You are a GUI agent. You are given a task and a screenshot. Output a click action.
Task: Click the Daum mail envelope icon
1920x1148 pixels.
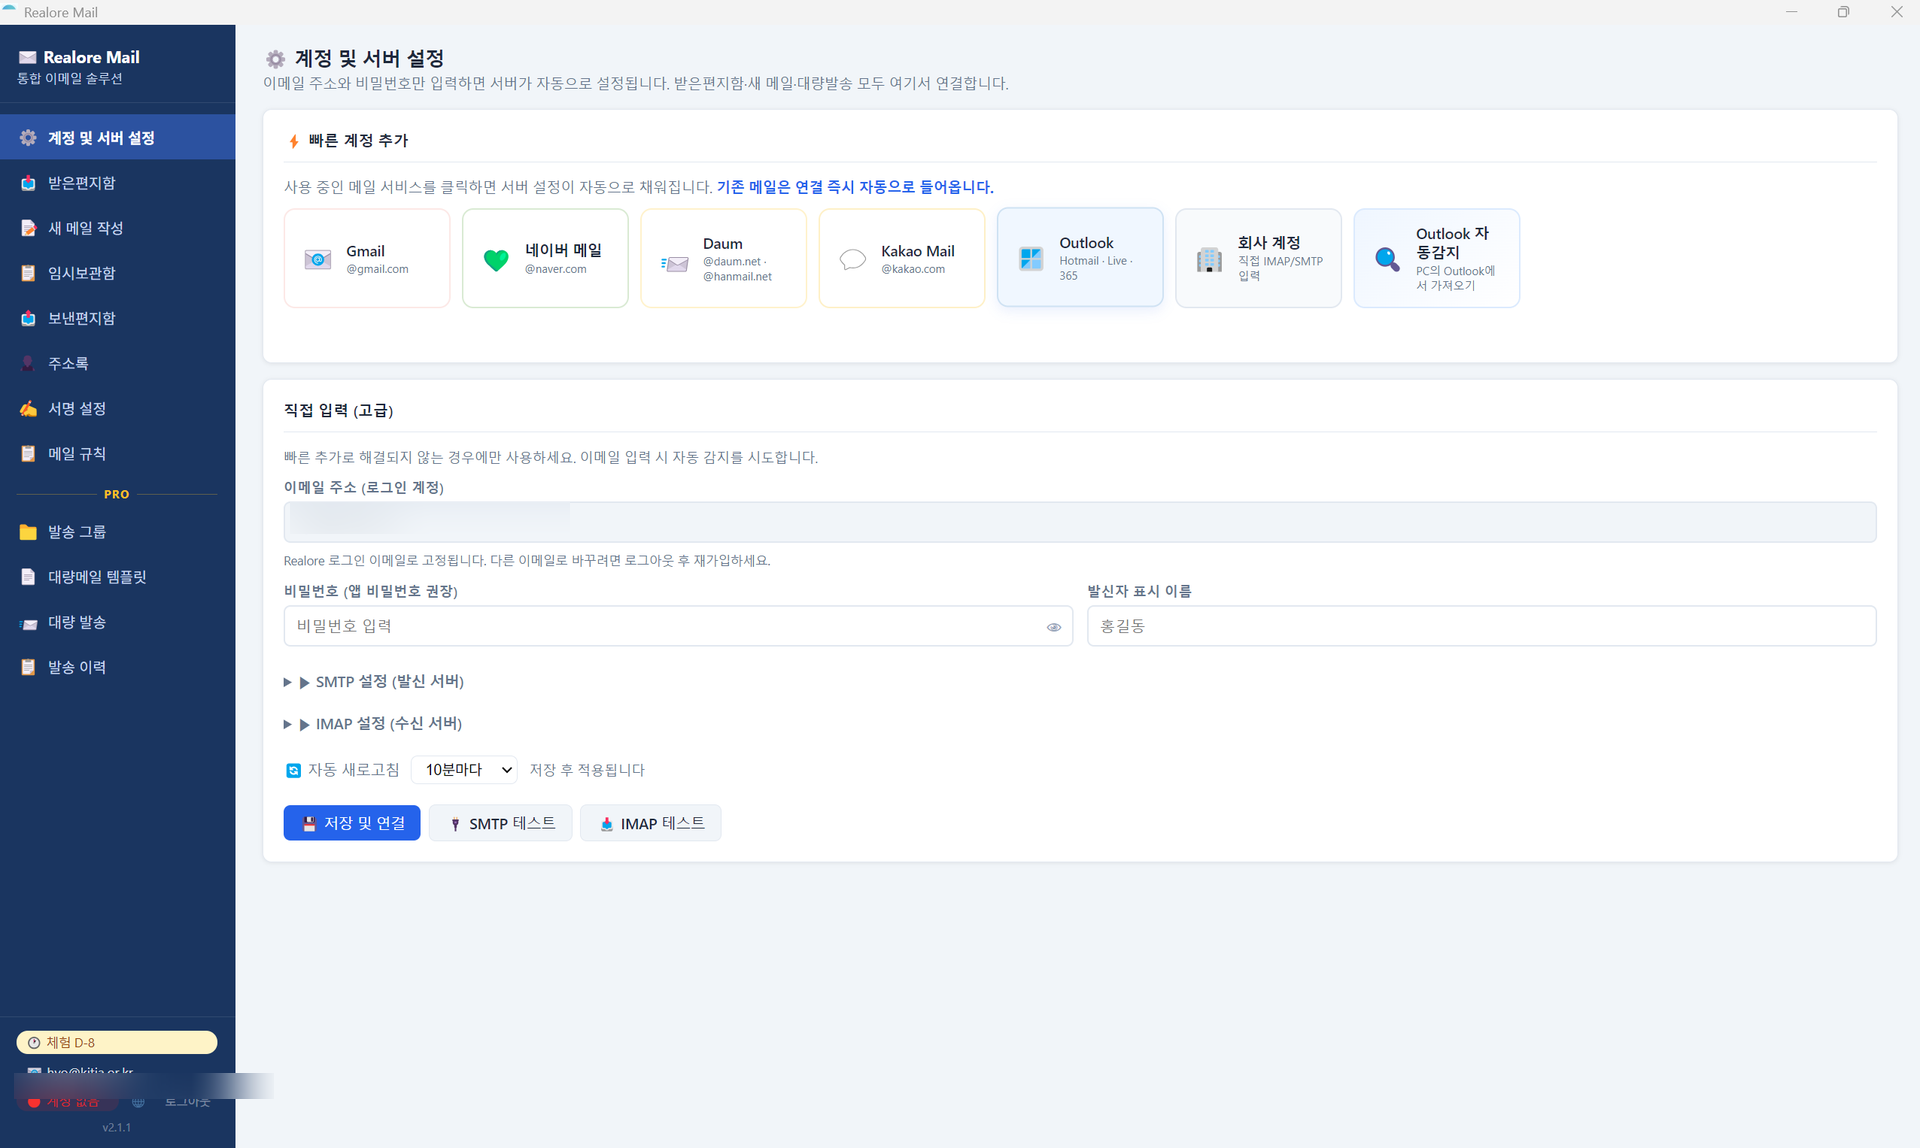point(675,264)
